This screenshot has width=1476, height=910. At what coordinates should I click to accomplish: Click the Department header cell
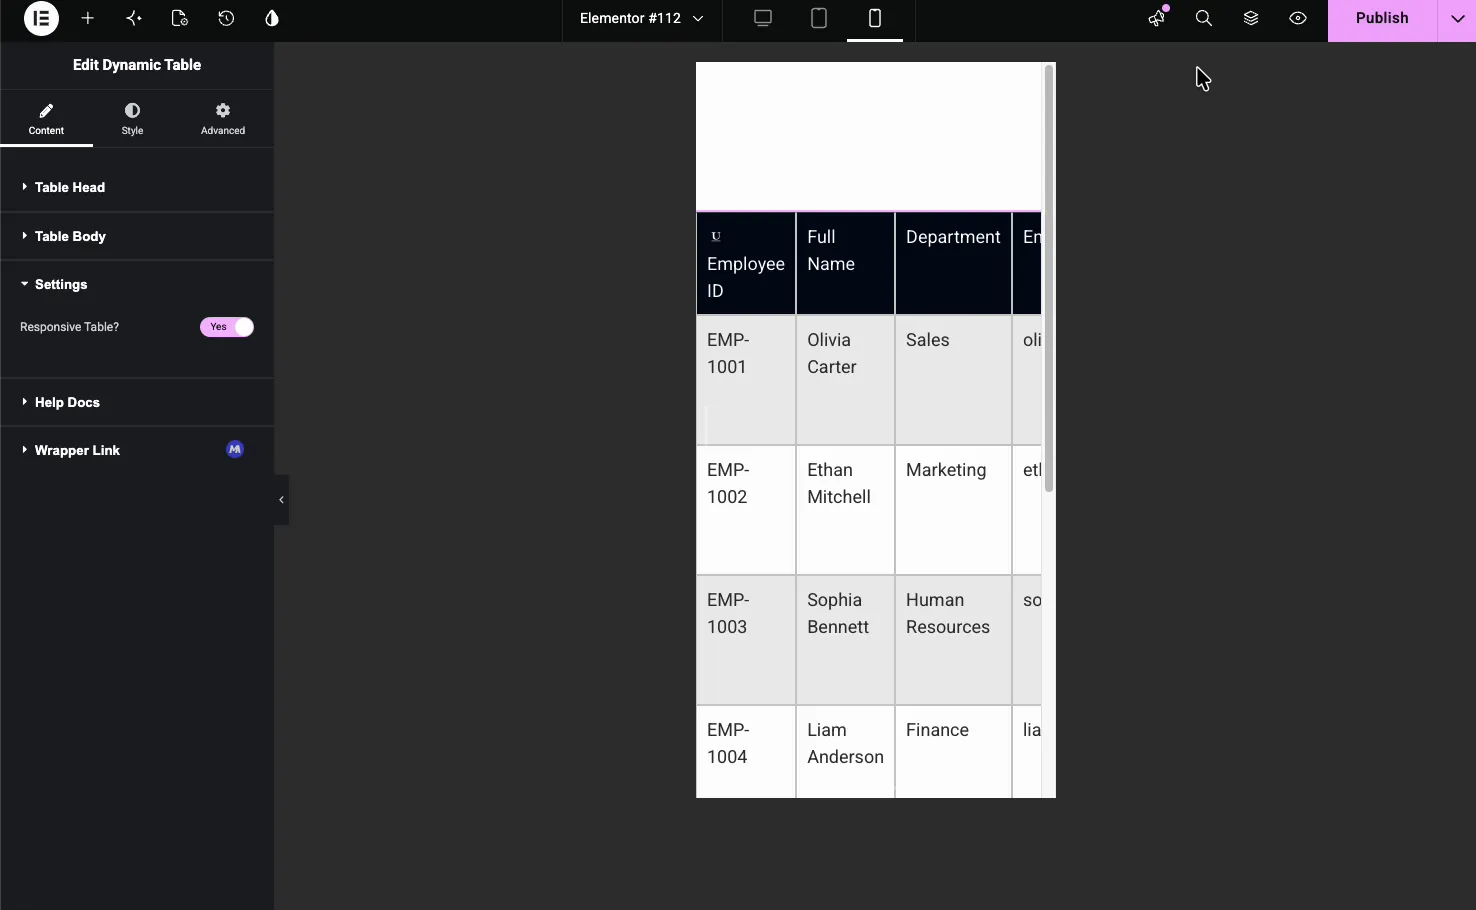point(954,264)
